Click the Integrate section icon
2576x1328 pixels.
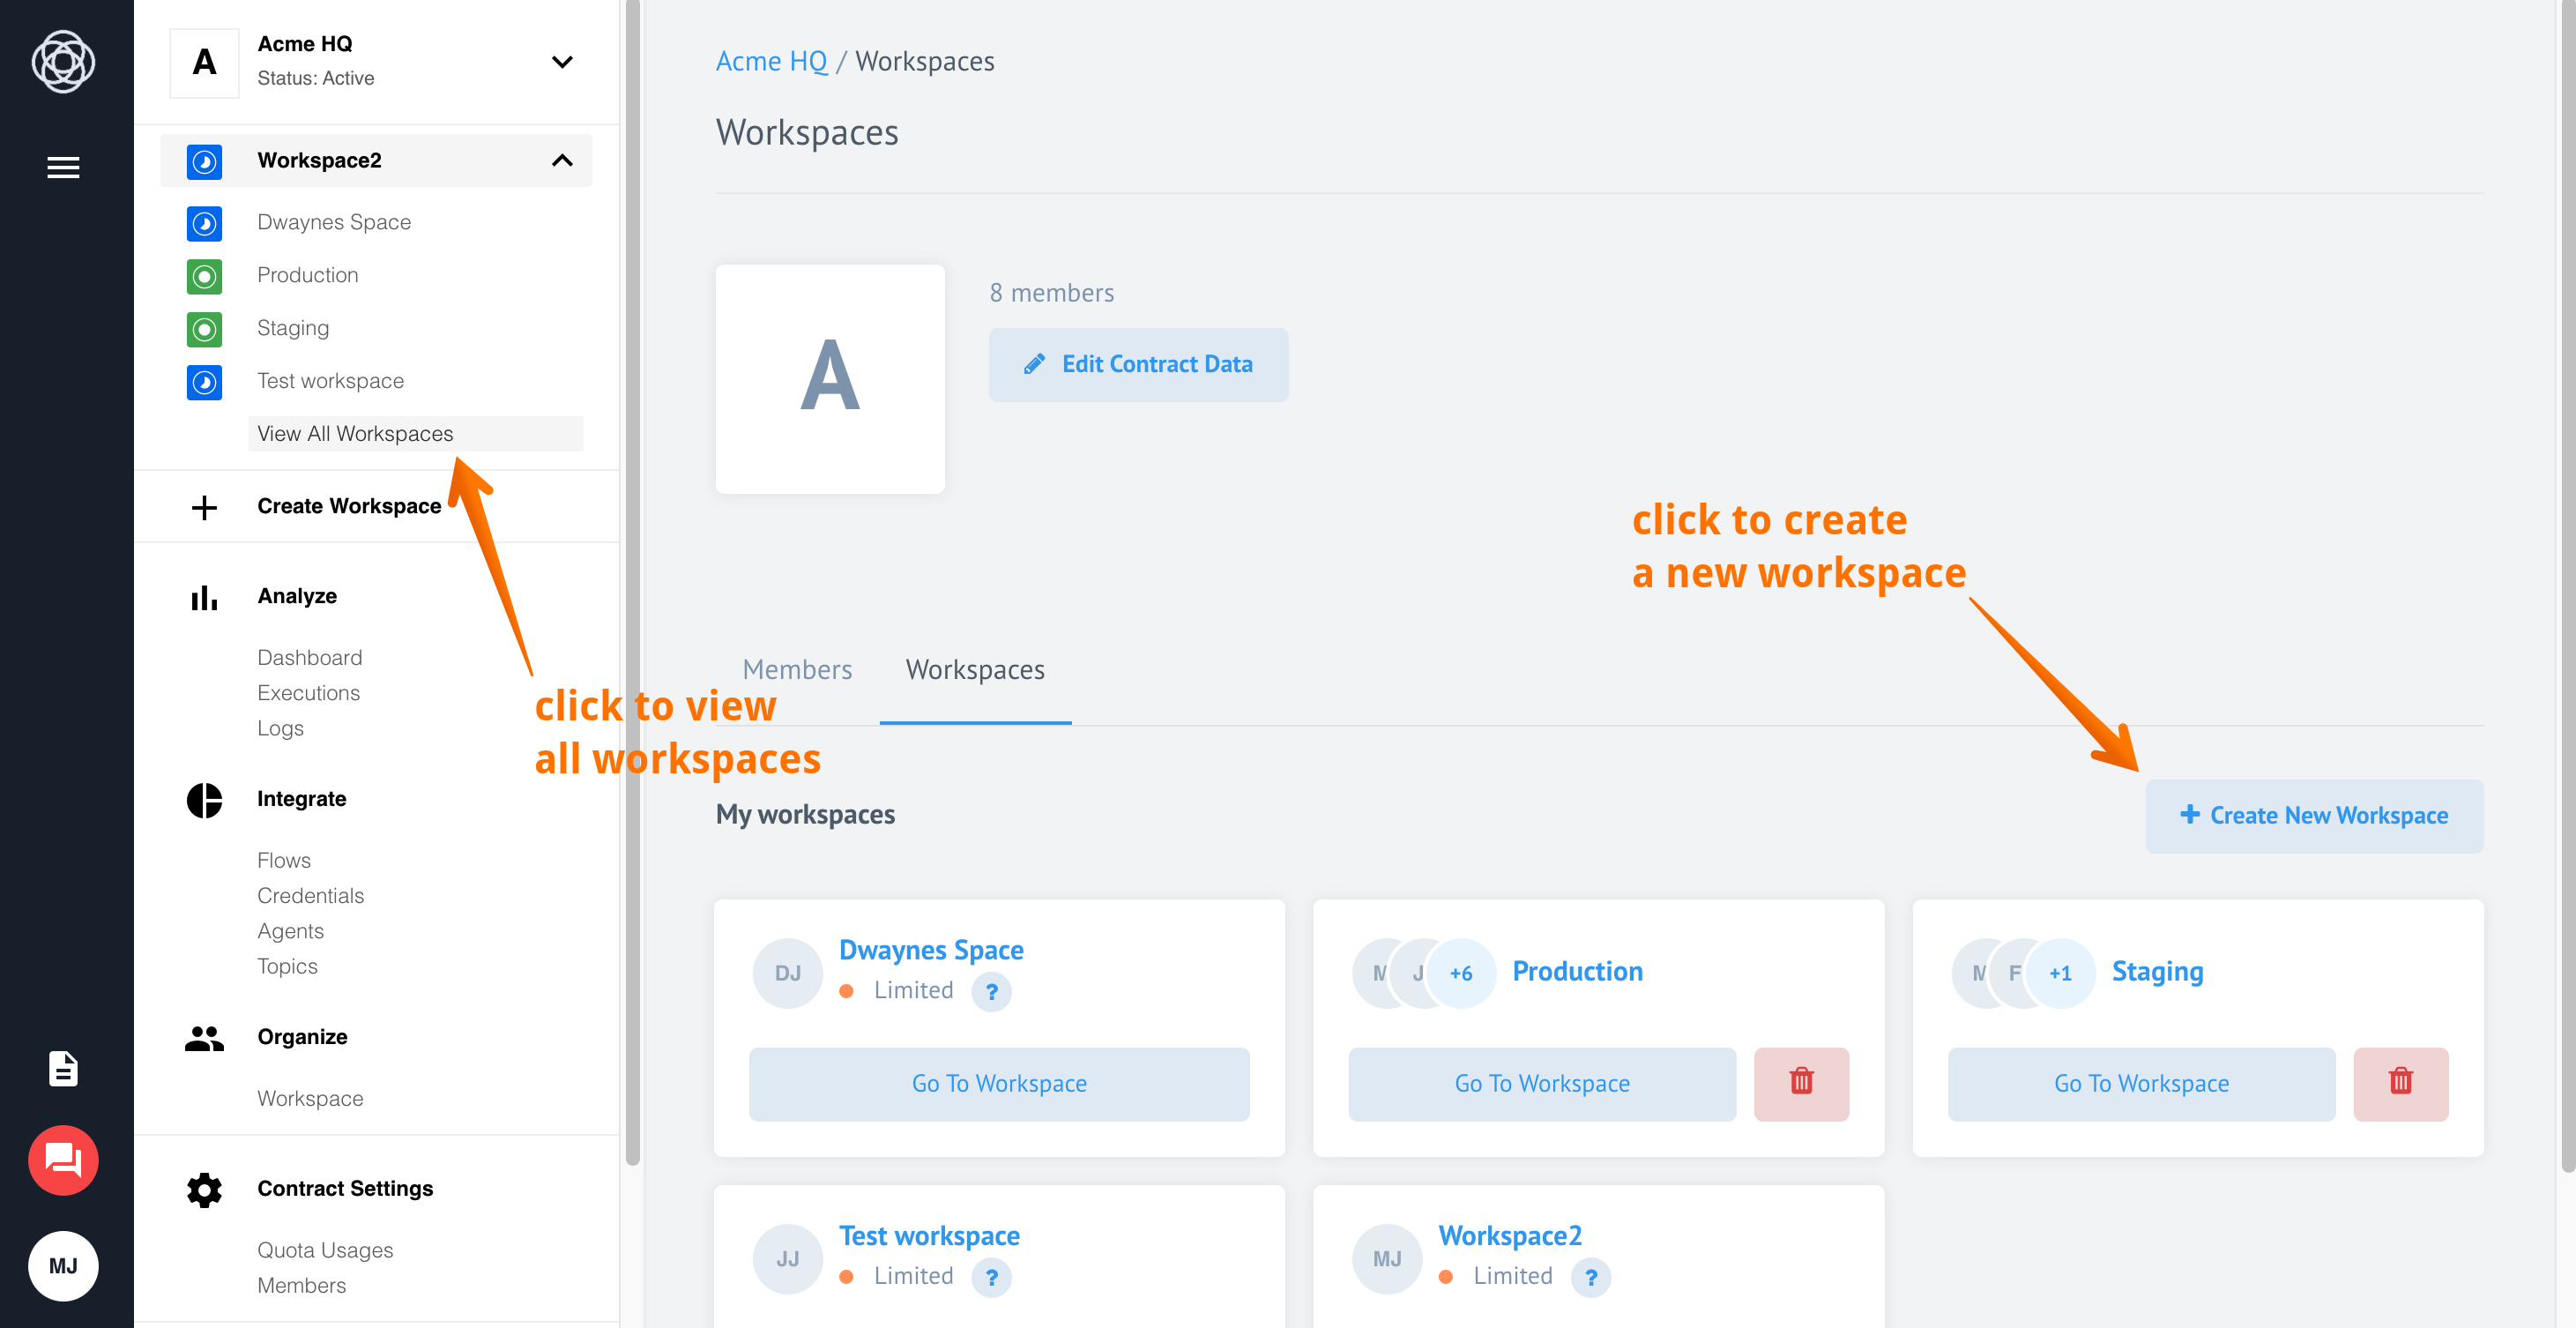point(203,798)
